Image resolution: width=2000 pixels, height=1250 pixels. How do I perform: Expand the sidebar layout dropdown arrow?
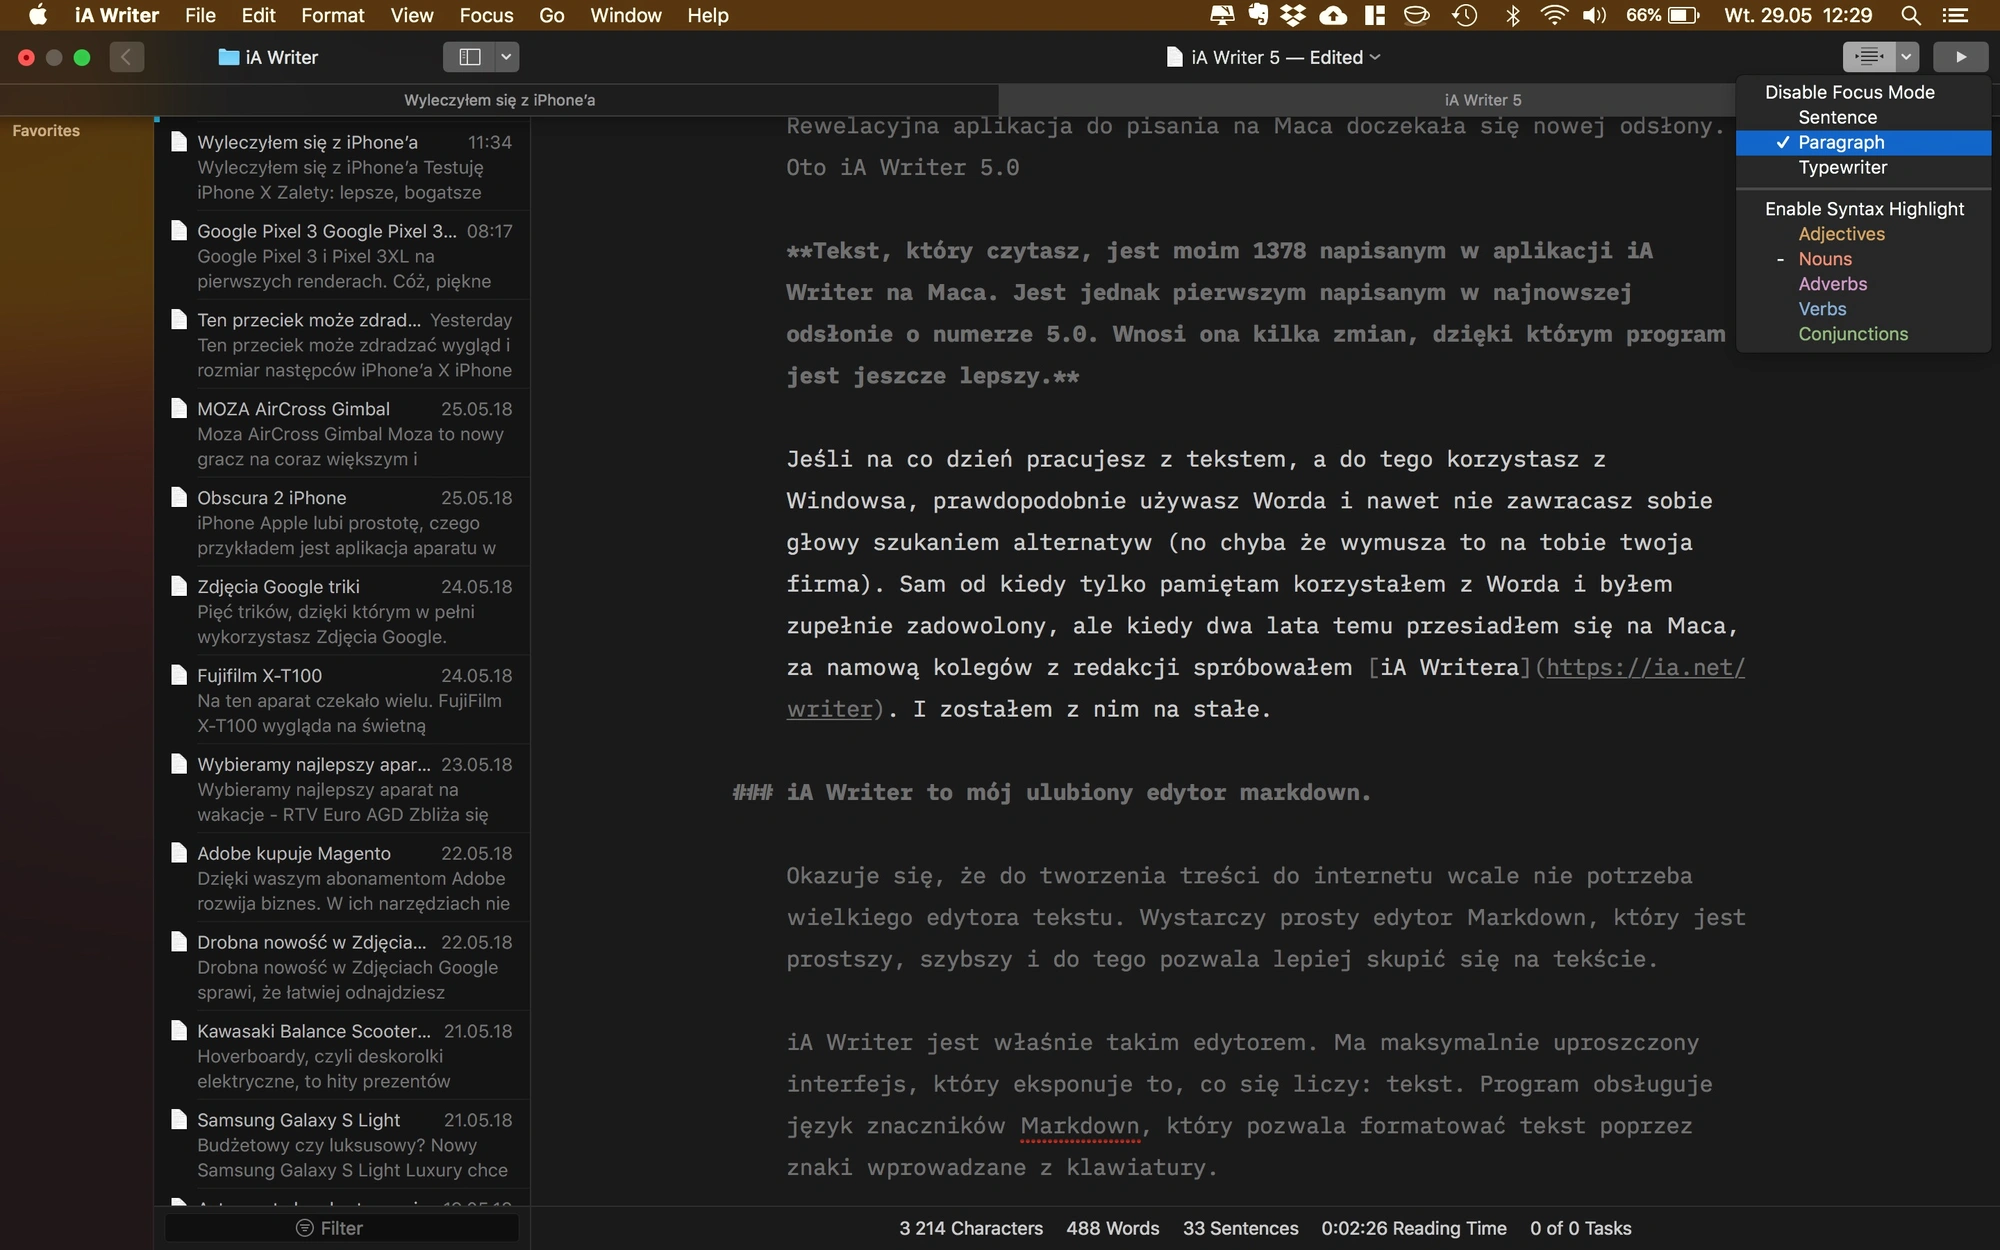click(x=506, y=57)
